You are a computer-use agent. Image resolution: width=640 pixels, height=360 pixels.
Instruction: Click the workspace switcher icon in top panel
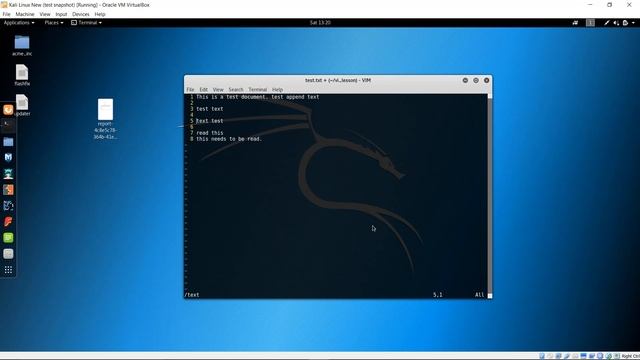coord(590,23)
